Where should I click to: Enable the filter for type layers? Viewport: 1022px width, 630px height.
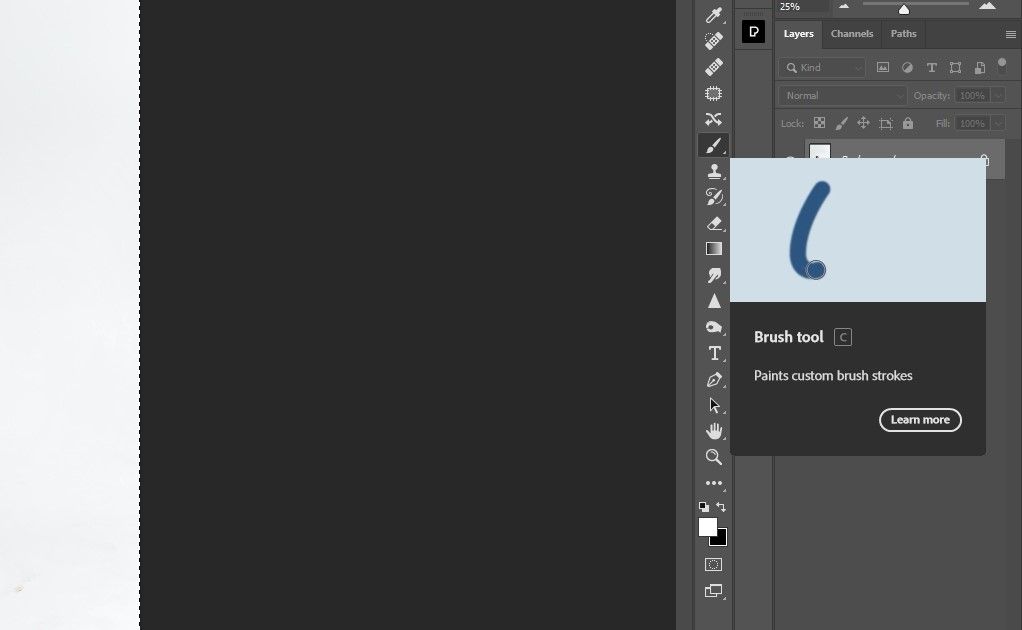[931, 68]
